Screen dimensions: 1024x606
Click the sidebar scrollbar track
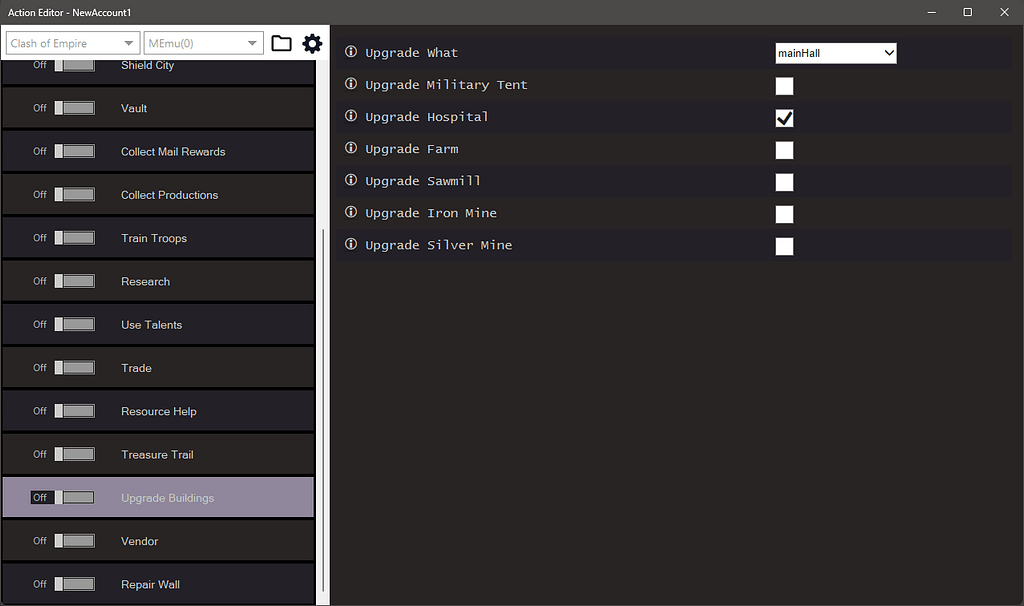[322, 300]
